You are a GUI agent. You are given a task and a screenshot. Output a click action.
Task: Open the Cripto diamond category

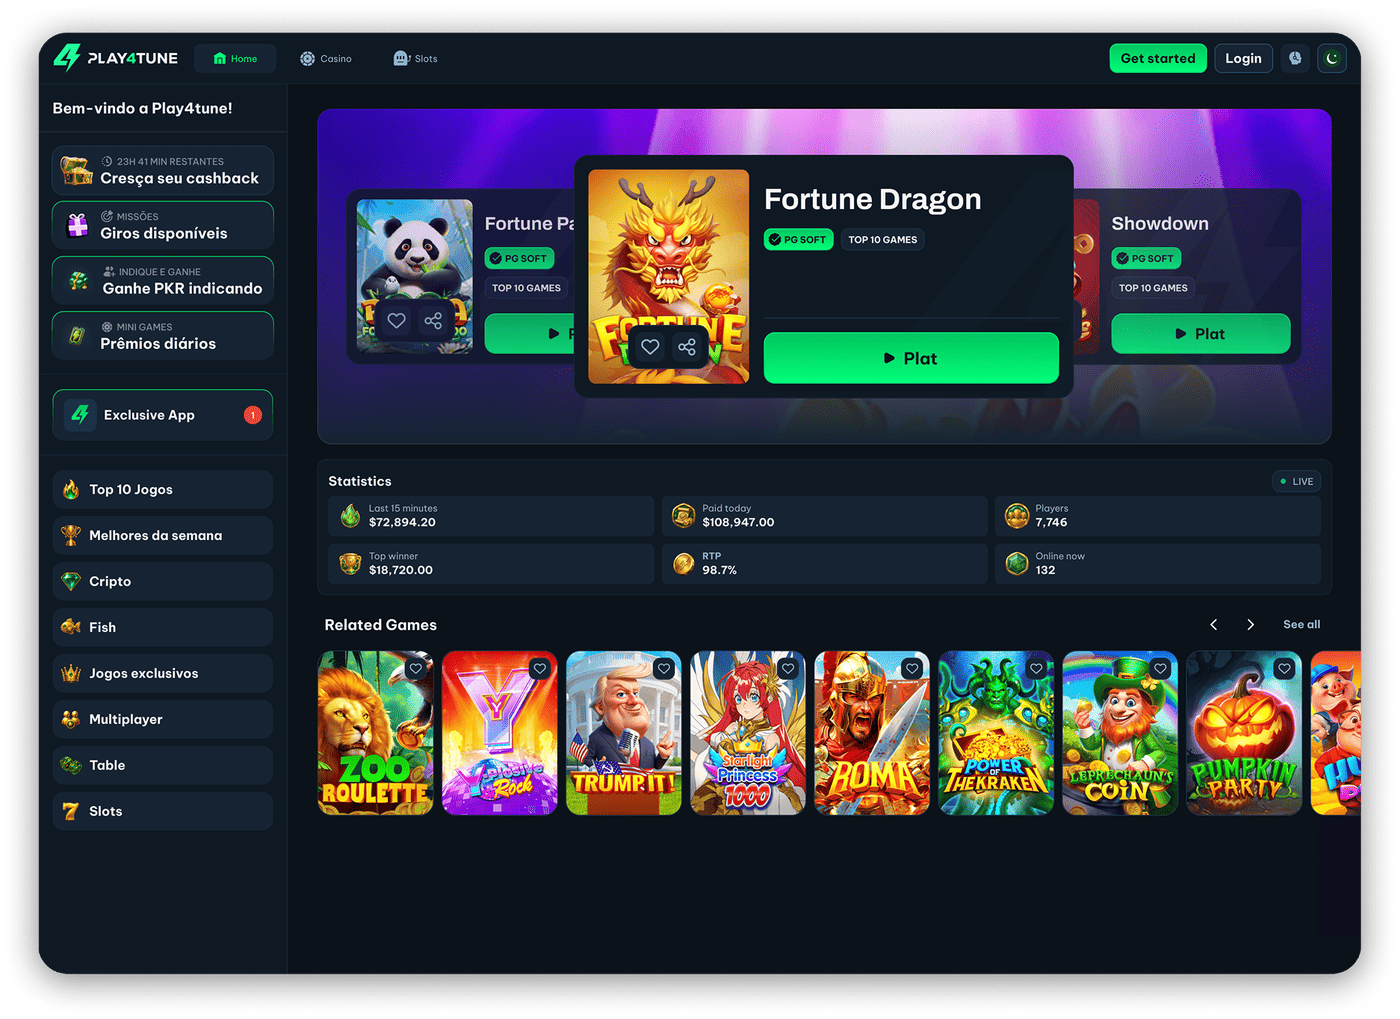point(163,581)
